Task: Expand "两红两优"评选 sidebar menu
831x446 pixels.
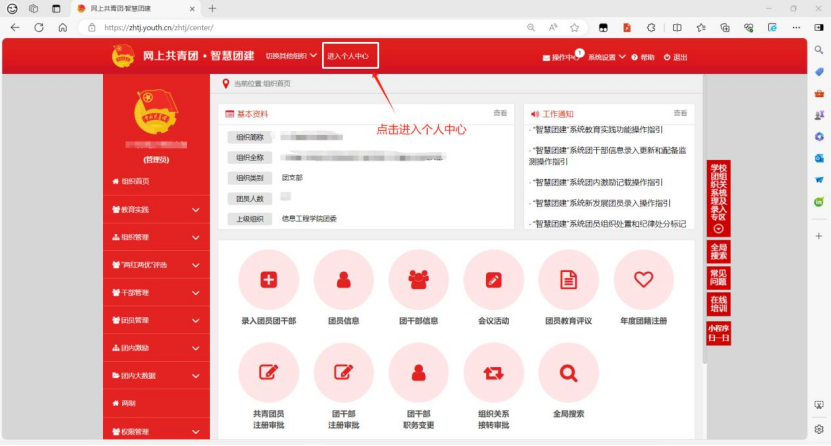Action: click(x=156, y=265)
